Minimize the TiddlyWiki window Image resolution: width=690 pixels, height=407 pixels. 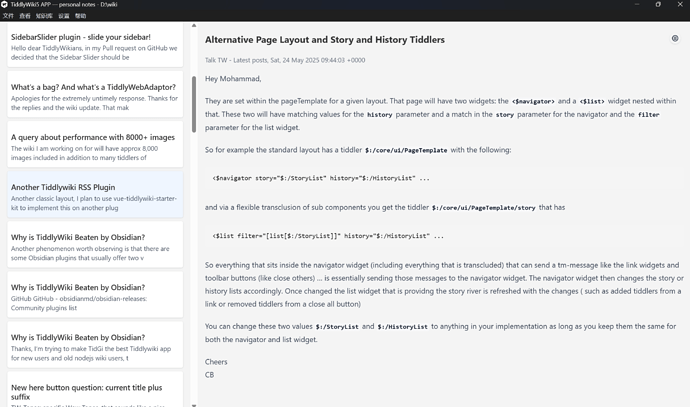tap(637, 4)
